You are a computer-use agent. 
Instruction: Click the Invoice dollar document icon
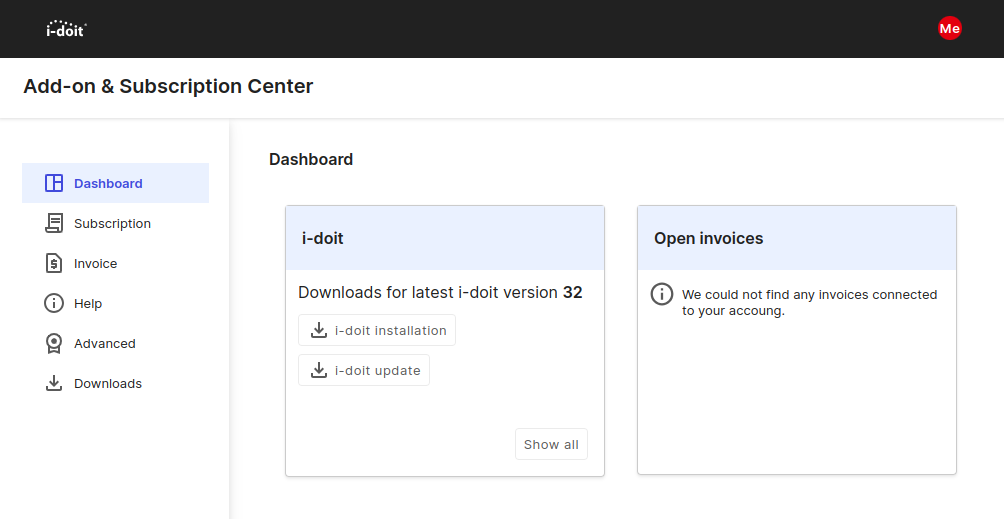tap(54, 263)
